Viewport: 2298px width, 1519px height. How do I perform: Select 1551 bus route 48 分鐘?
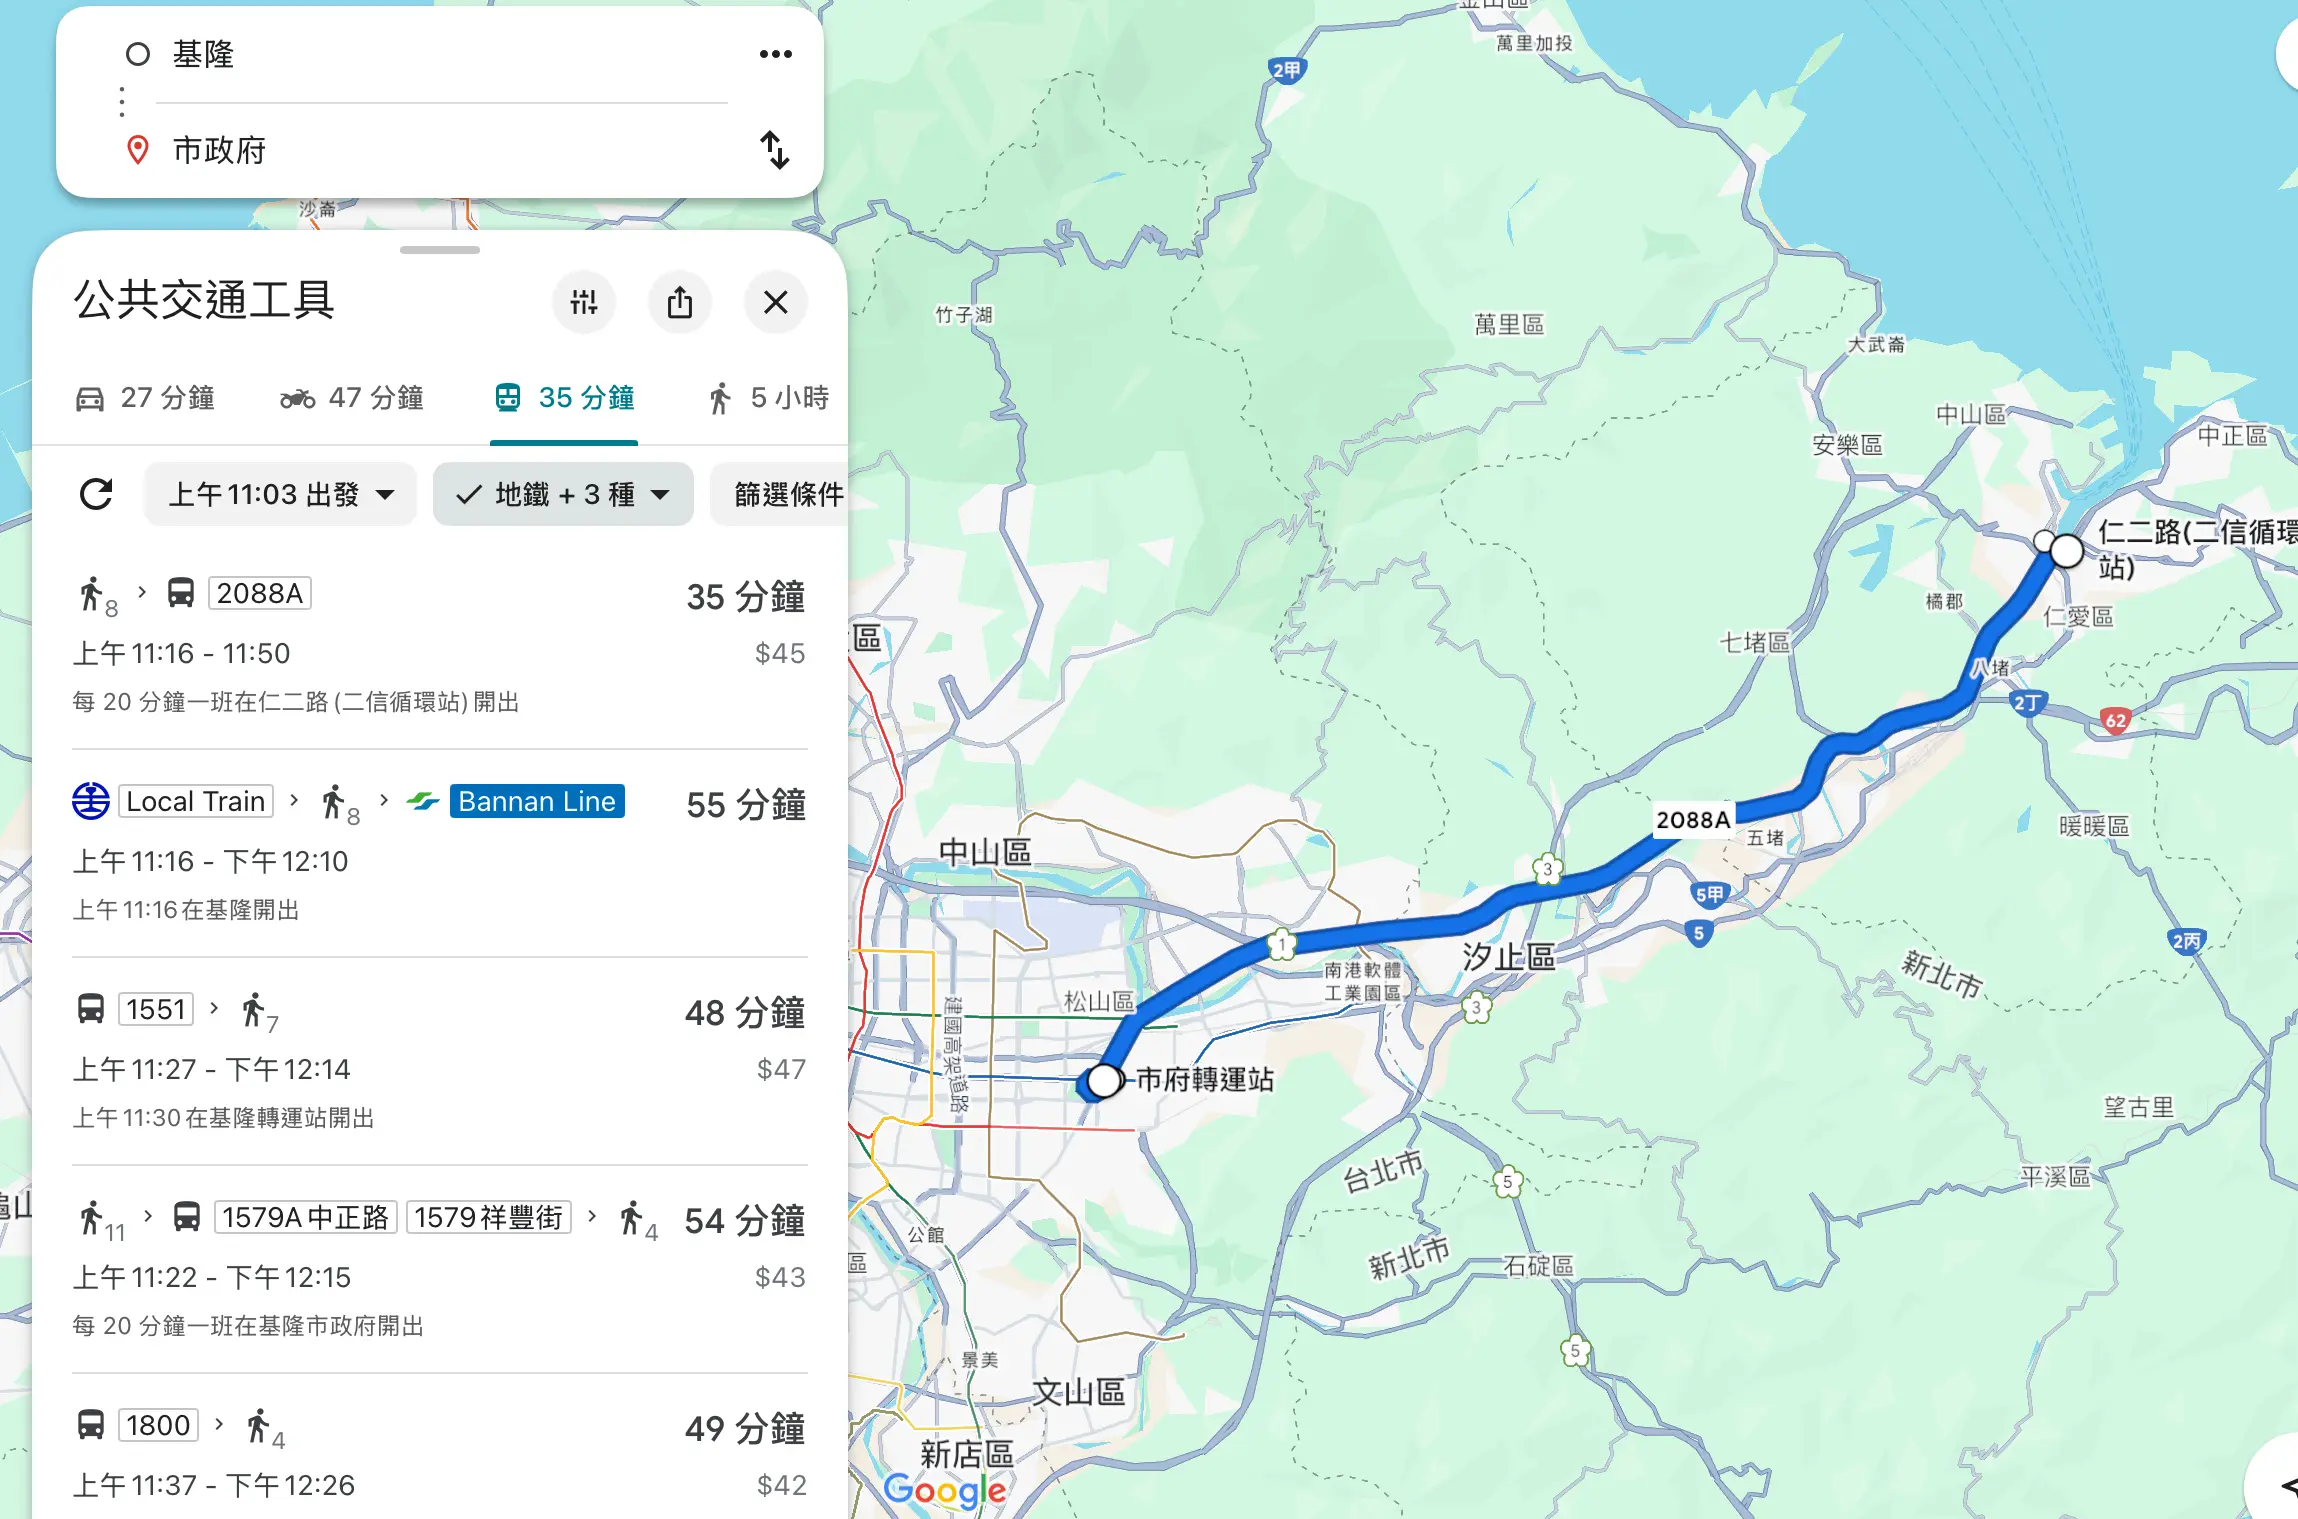[440, 1062]
